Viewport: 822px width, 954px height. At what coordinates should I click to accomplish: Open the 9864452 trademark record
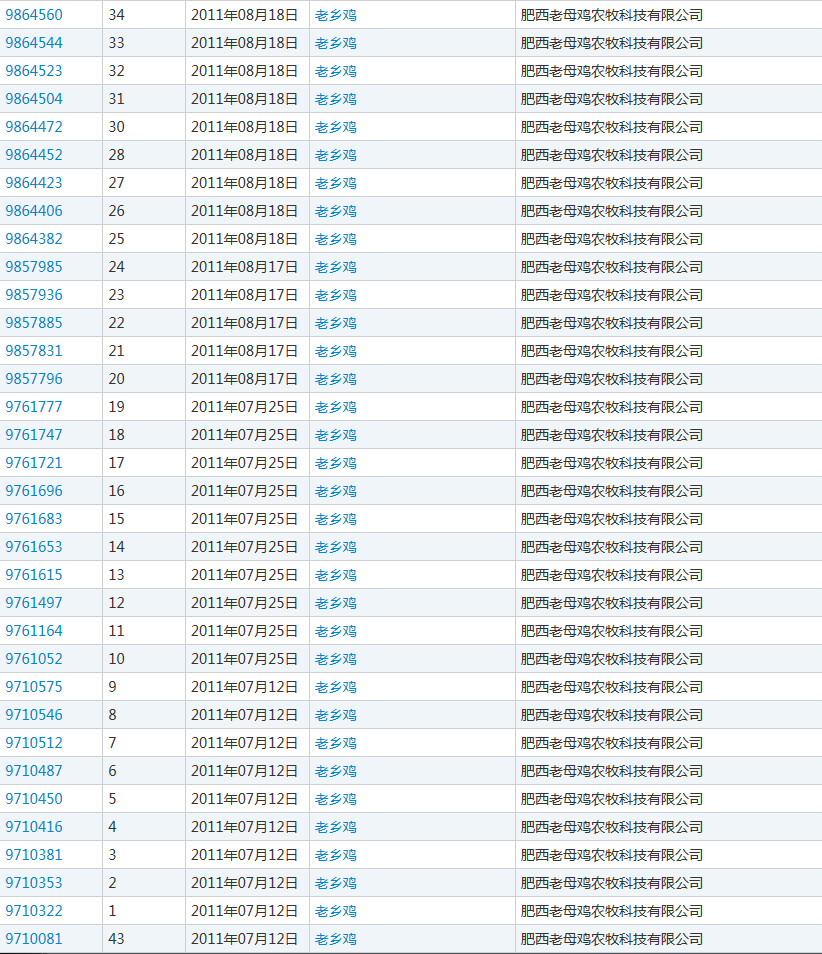(x=34, y=155)
